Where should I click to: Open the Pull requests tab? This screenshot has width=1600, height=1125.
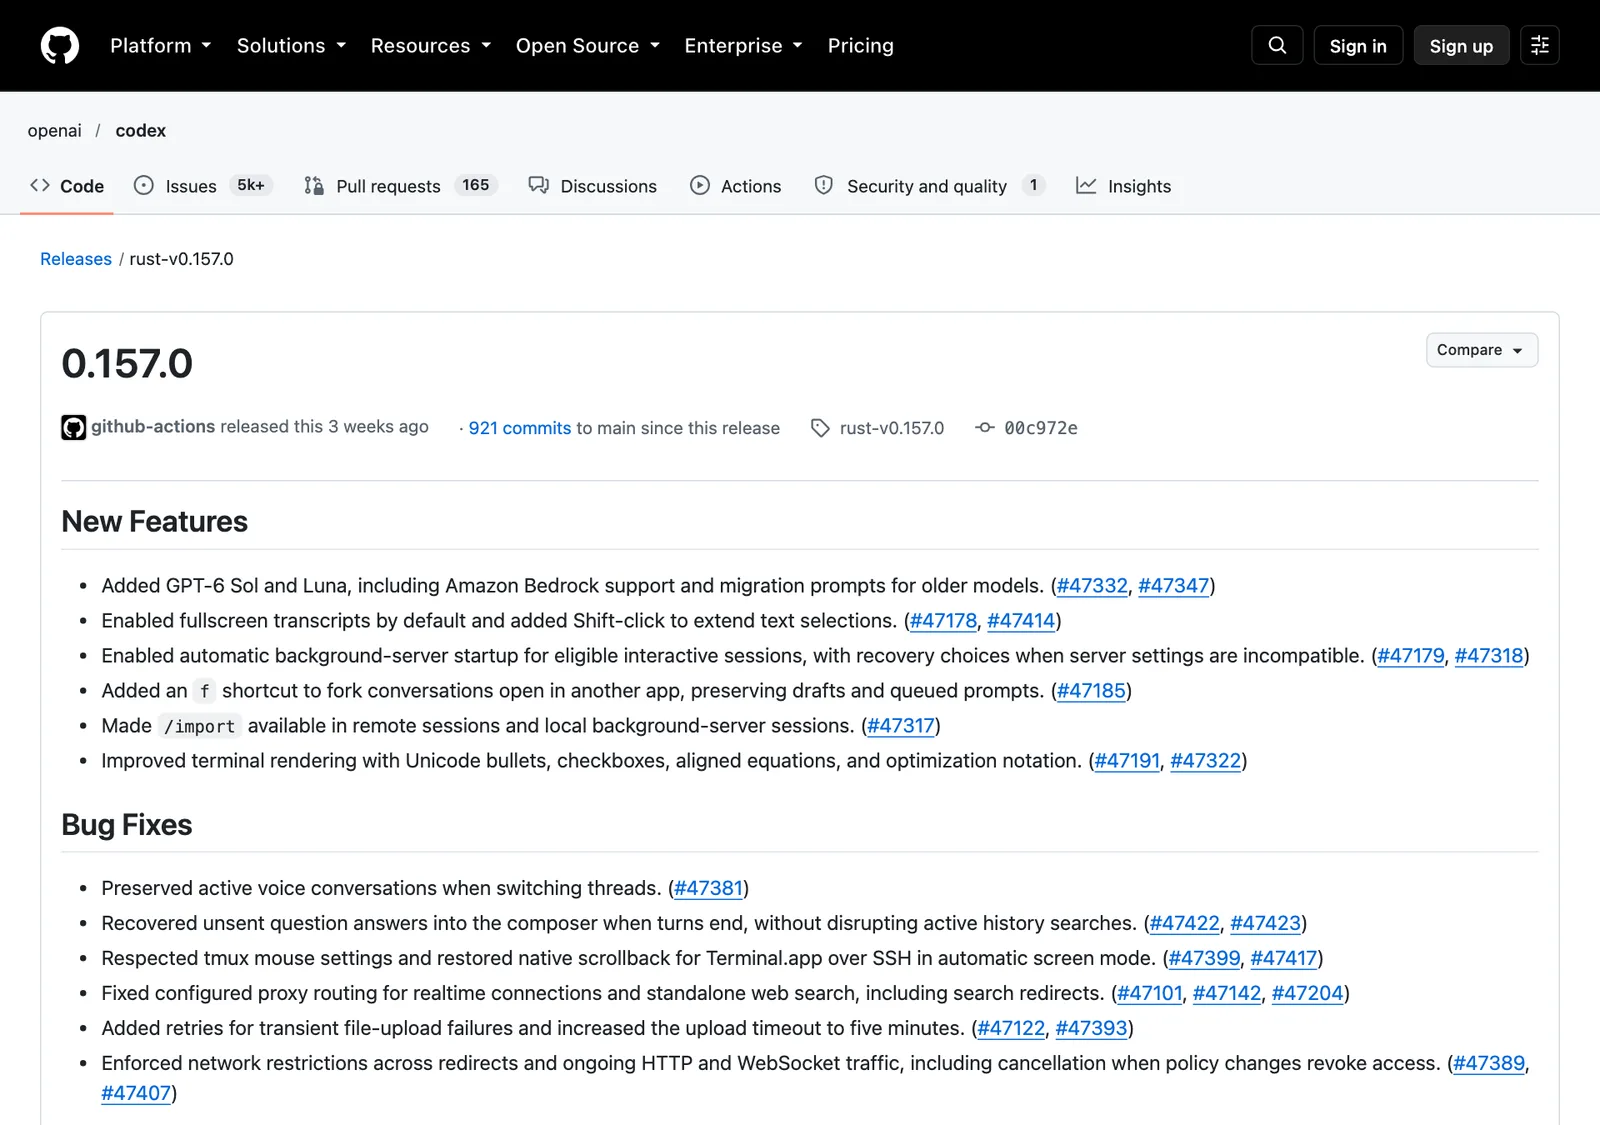tap(400, 186)
